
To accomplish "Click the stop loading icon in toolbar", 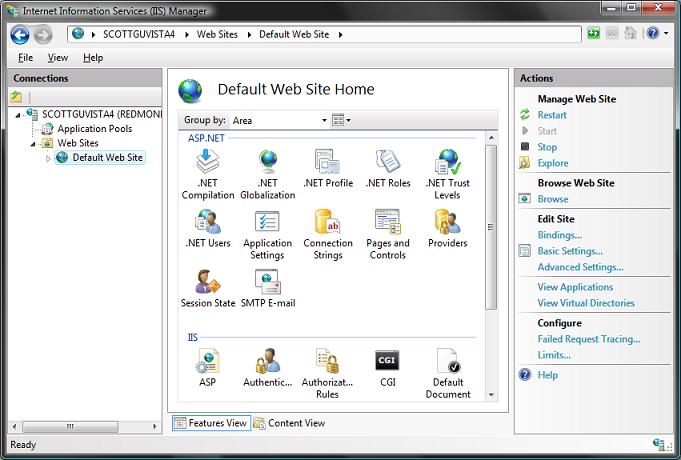I will (x=612, y=33).
